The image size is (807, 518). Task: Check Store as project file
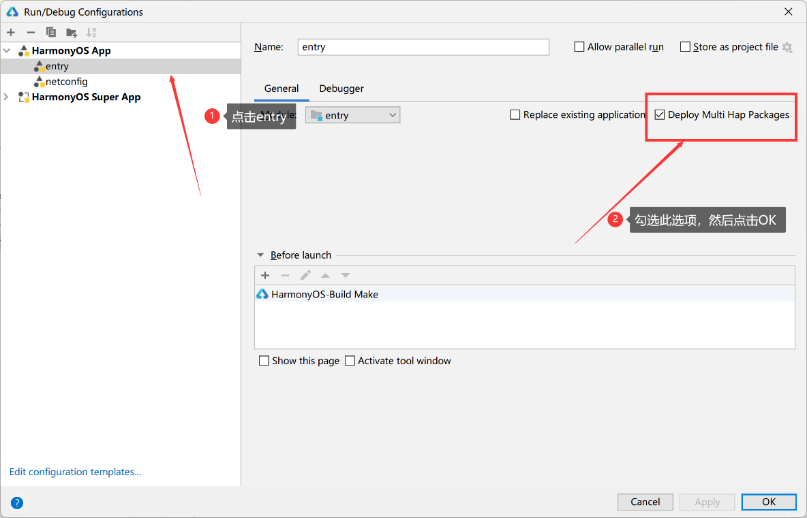pyautogui.click(x=685, y=47)
